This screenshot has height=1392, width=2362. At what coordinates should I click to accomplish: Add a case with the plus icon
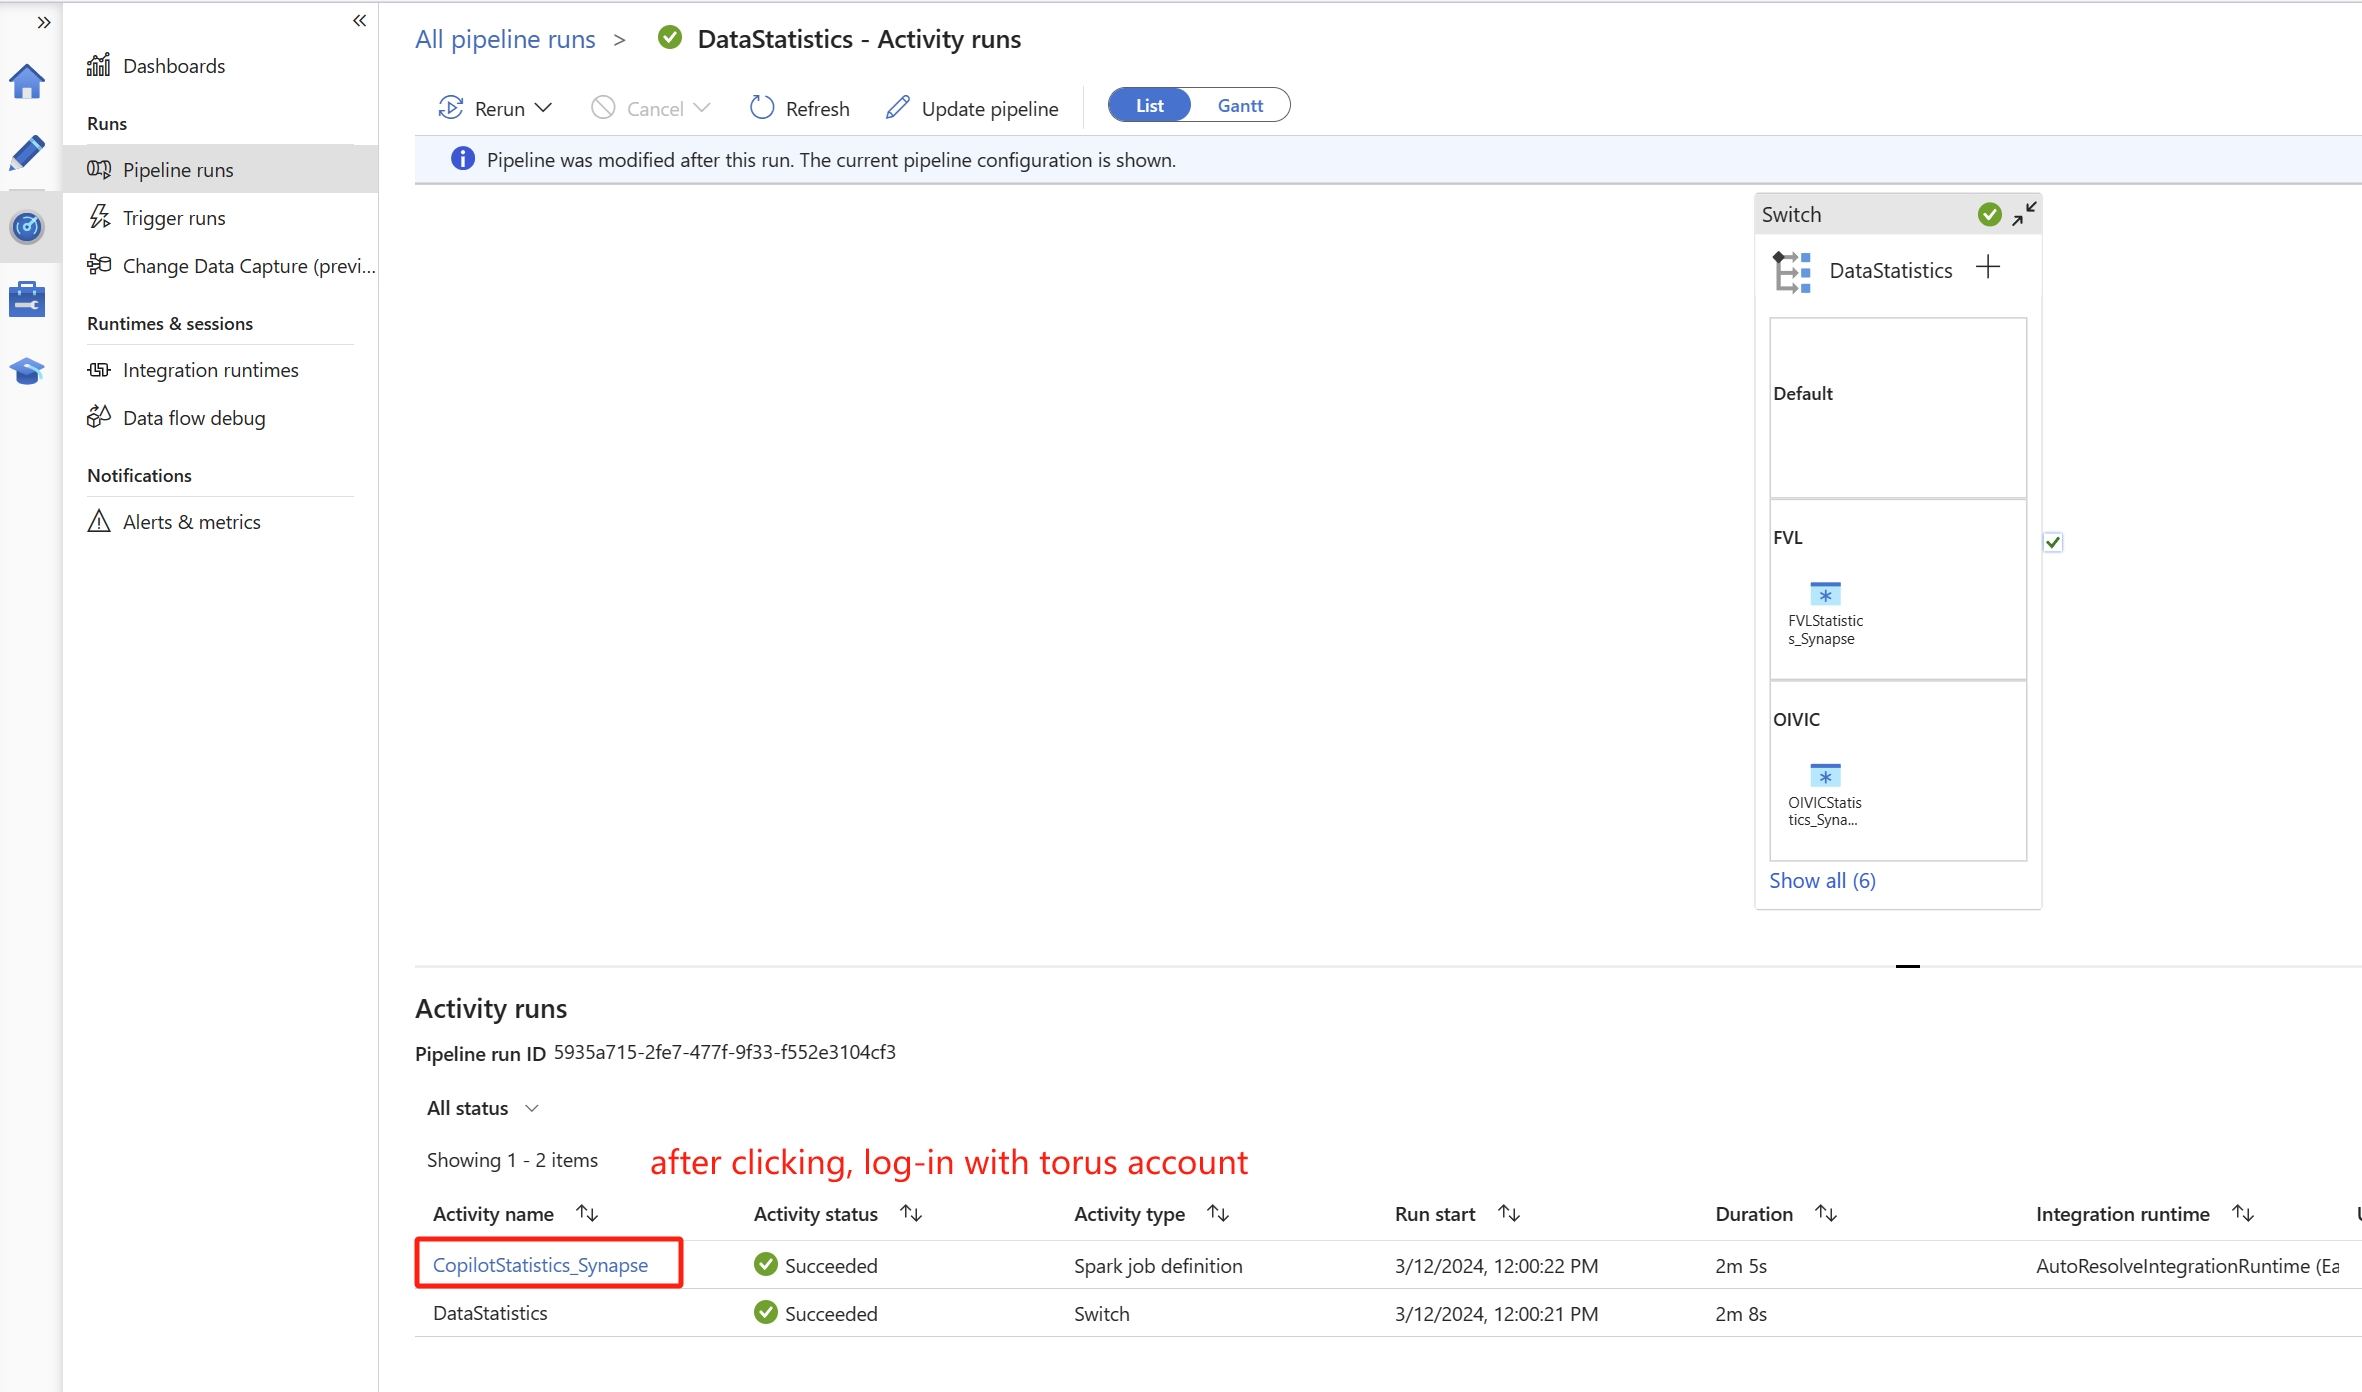point(1988,267)
